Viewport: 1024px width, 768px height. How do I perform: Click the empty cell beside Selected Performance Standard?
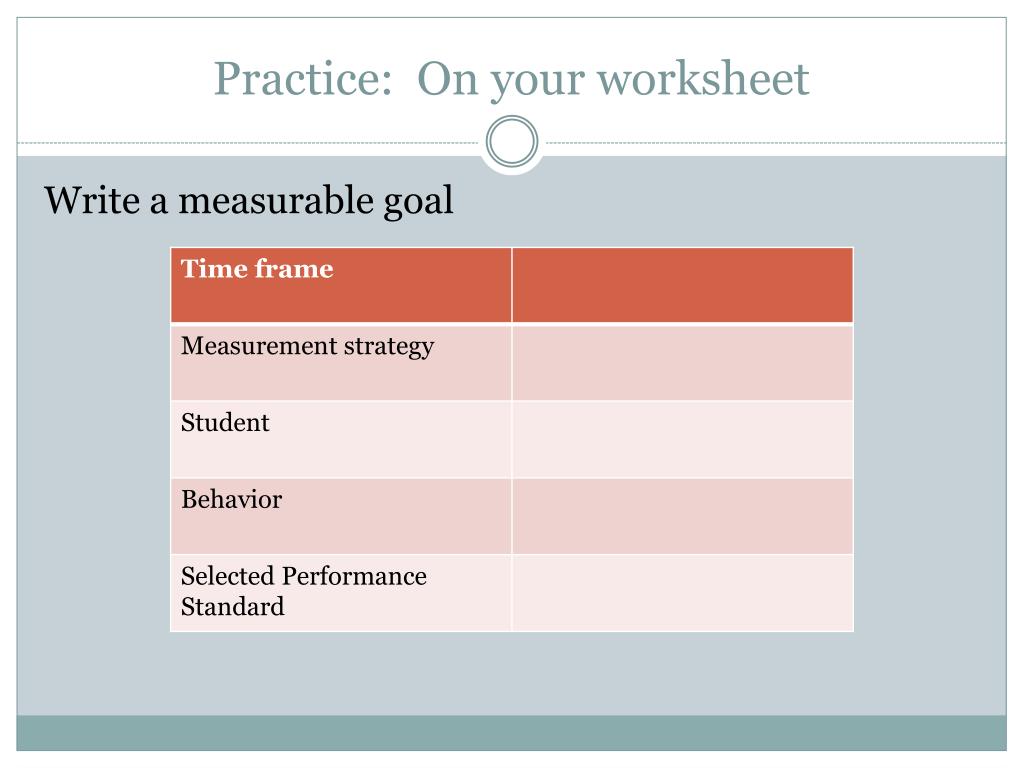(x=682, y=593)
